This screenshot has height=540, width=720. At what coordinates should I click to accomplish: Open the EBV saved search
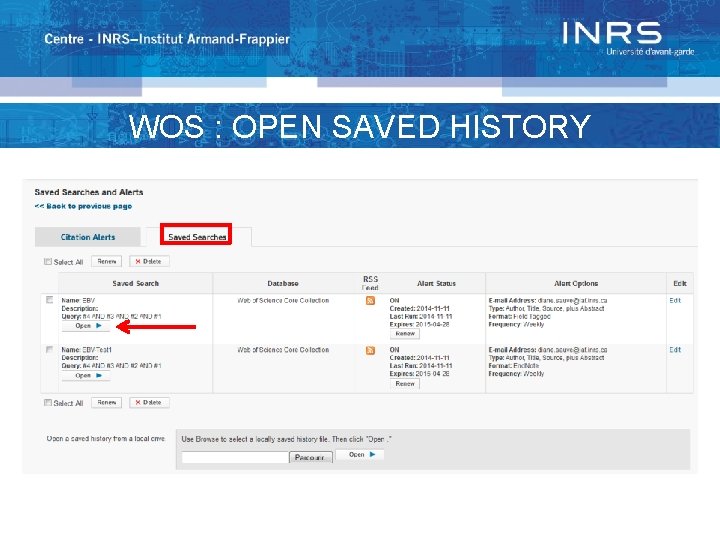point(87,326)
